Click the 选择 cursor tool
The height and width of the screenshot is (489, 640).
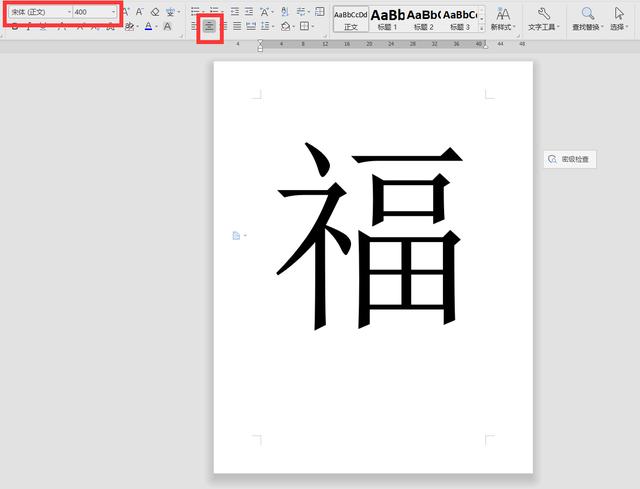[620, 18]
